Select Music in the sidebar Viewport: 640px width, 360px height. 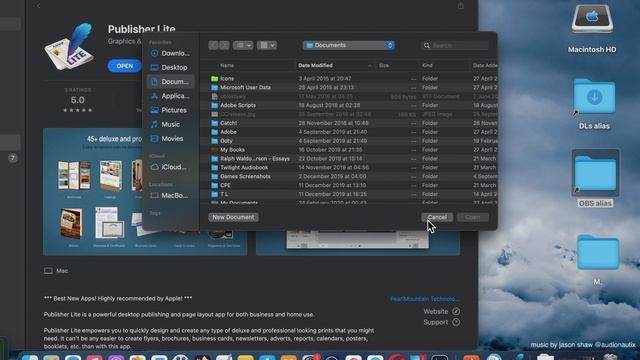(170, 124)
